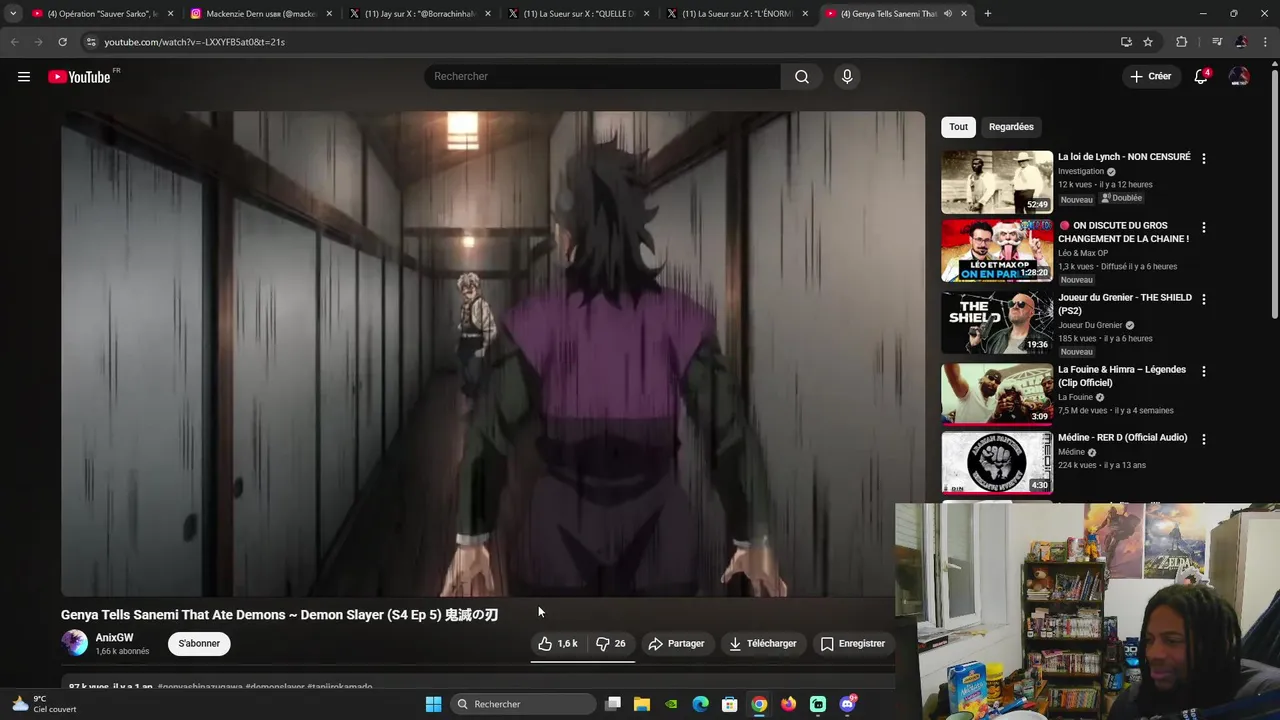Click the browser address bar URL

tap(195, 42)
